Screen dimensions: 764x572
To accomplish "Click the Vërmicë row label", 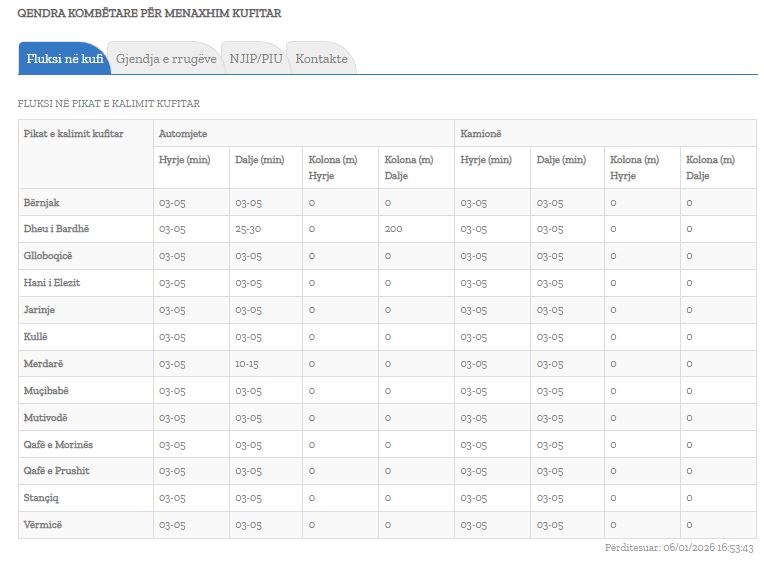I will (x=43, y=525).
